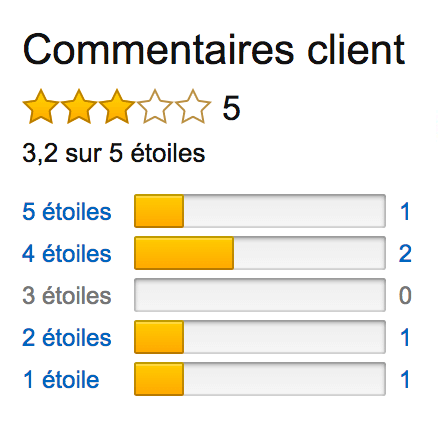The width and height of the screenshot is (438, 426).
Task: Select the 3 étoiles label
Action: click(67, 296)
